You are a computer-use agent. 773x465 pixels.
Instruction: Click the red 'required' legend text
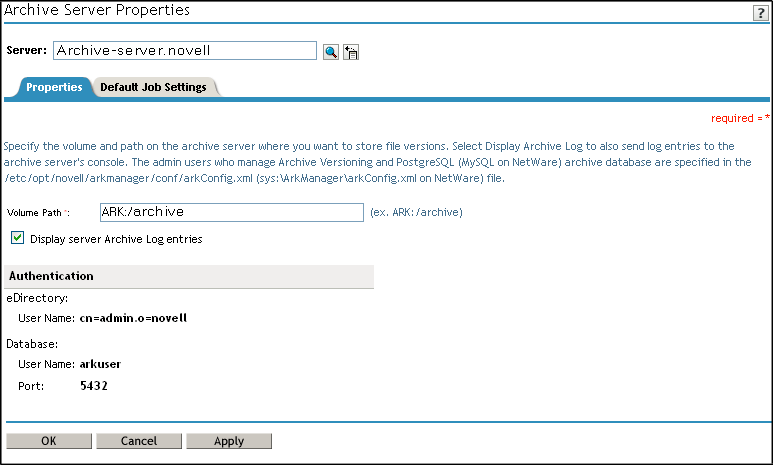[735, 118]
